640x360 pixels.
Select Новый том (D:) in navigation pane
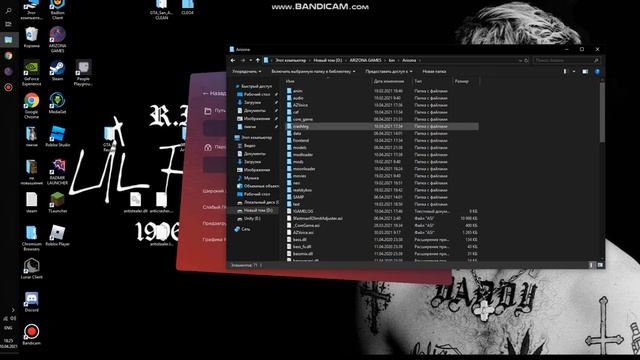tap(258, 210)
